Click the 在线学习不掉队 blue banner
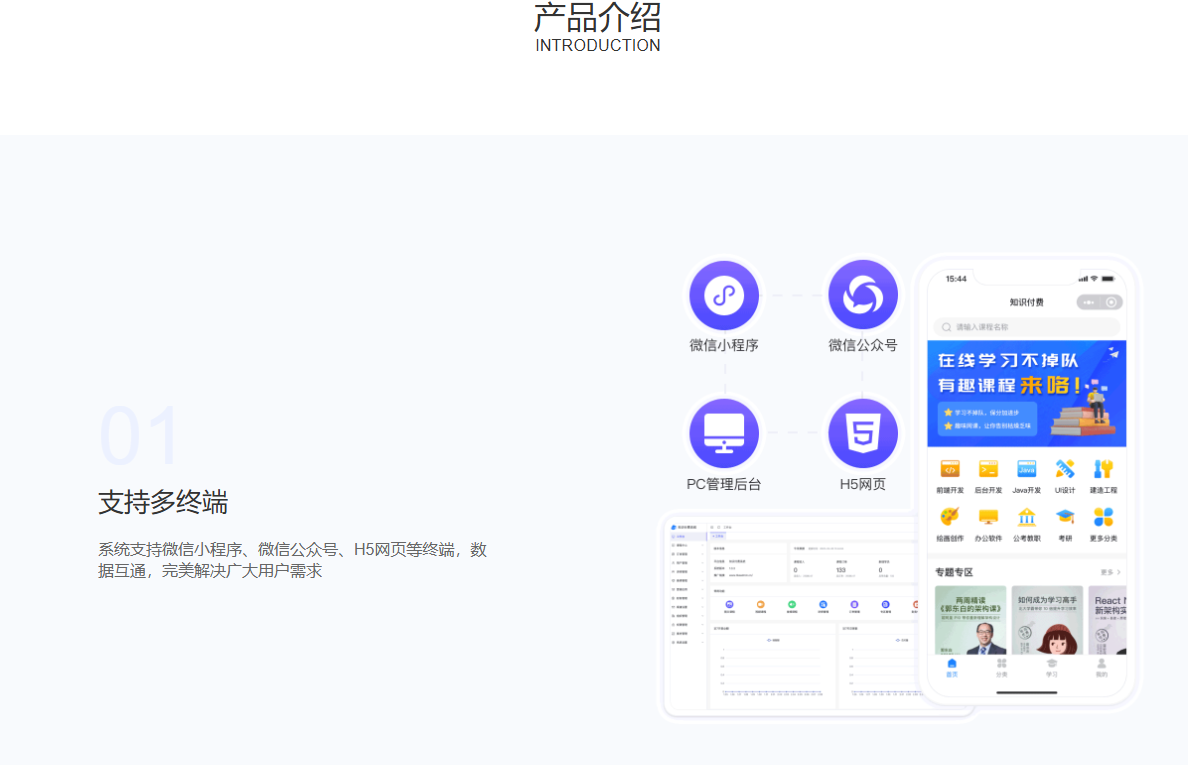Screen dimensions: 1188x765 coord(1026,393)
